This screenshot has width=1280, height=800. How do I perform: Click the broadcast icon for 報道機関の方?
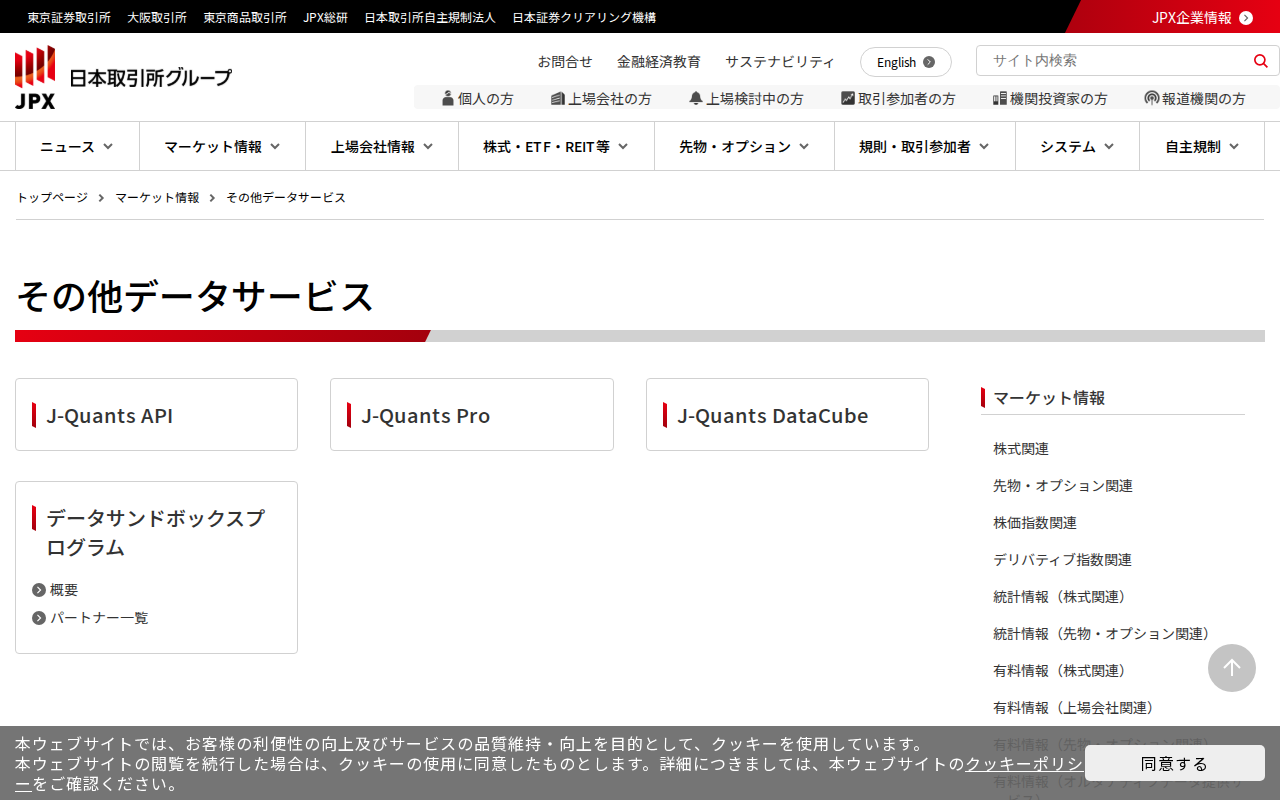click(1152, 98)
